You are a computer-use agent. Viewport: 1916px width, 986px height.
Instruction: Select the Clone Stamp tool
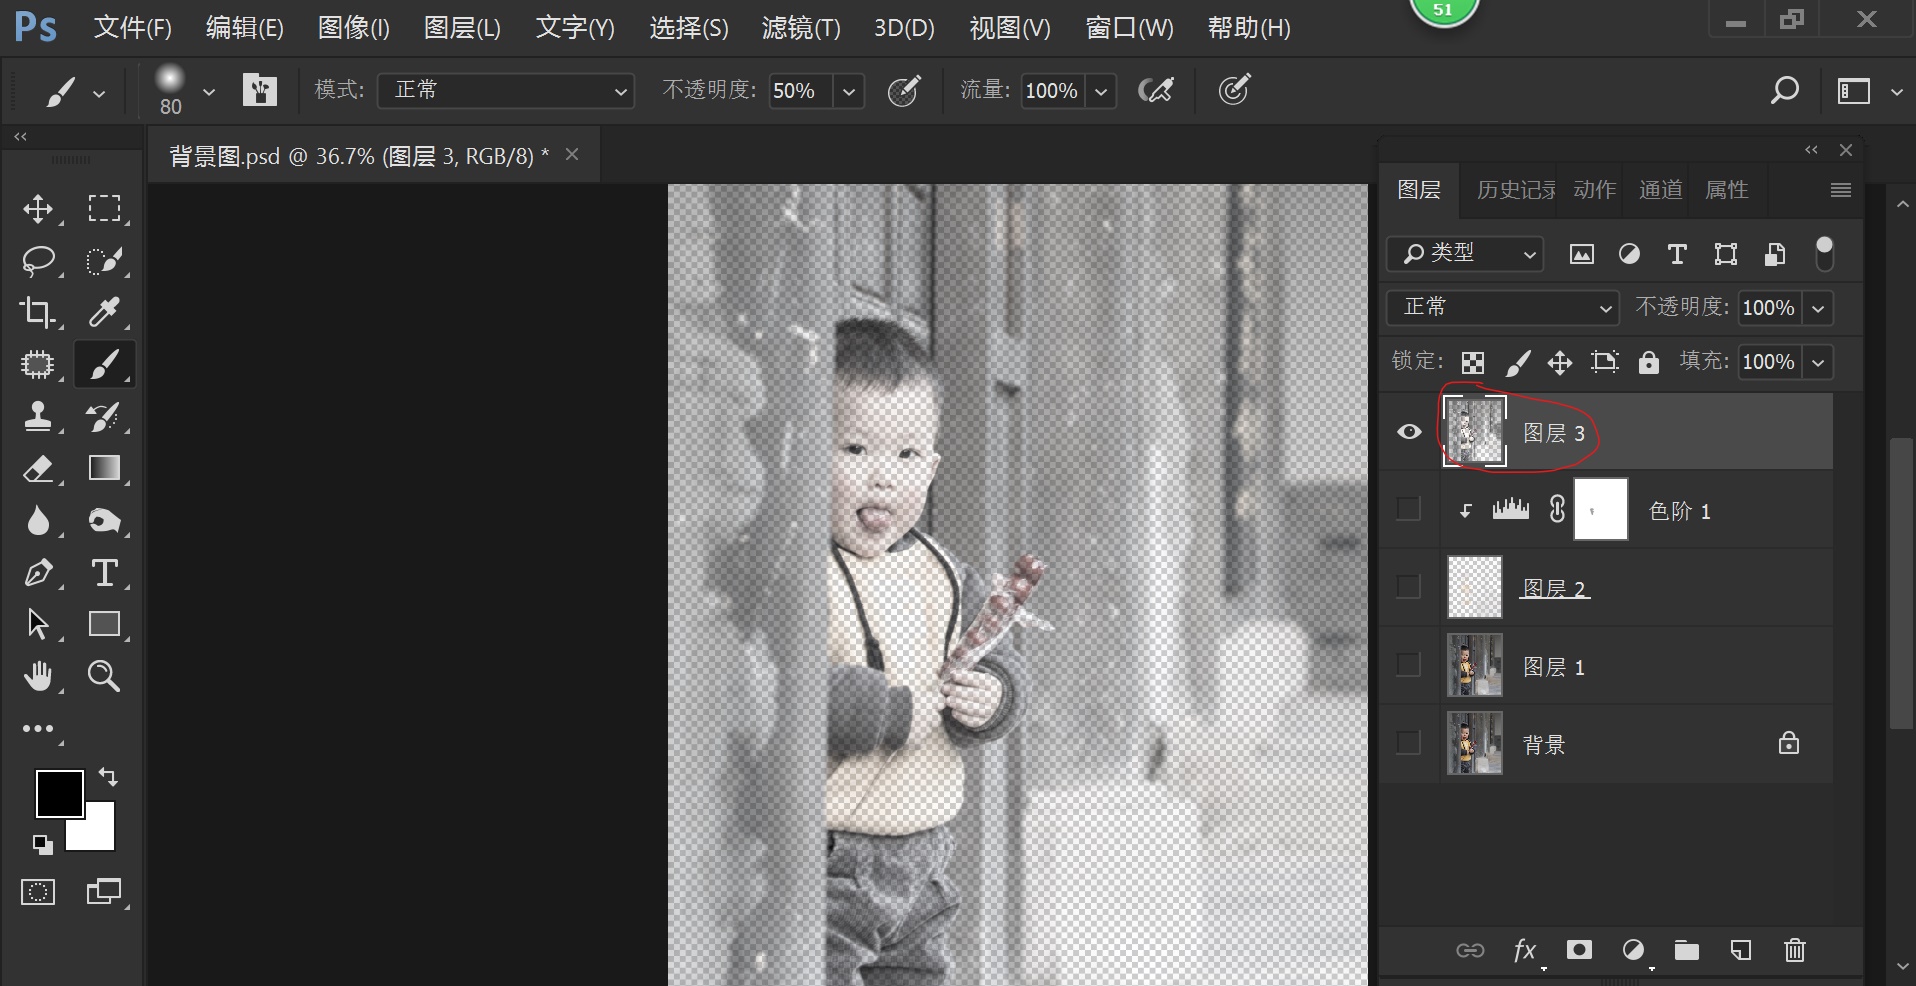click(38, 417)
